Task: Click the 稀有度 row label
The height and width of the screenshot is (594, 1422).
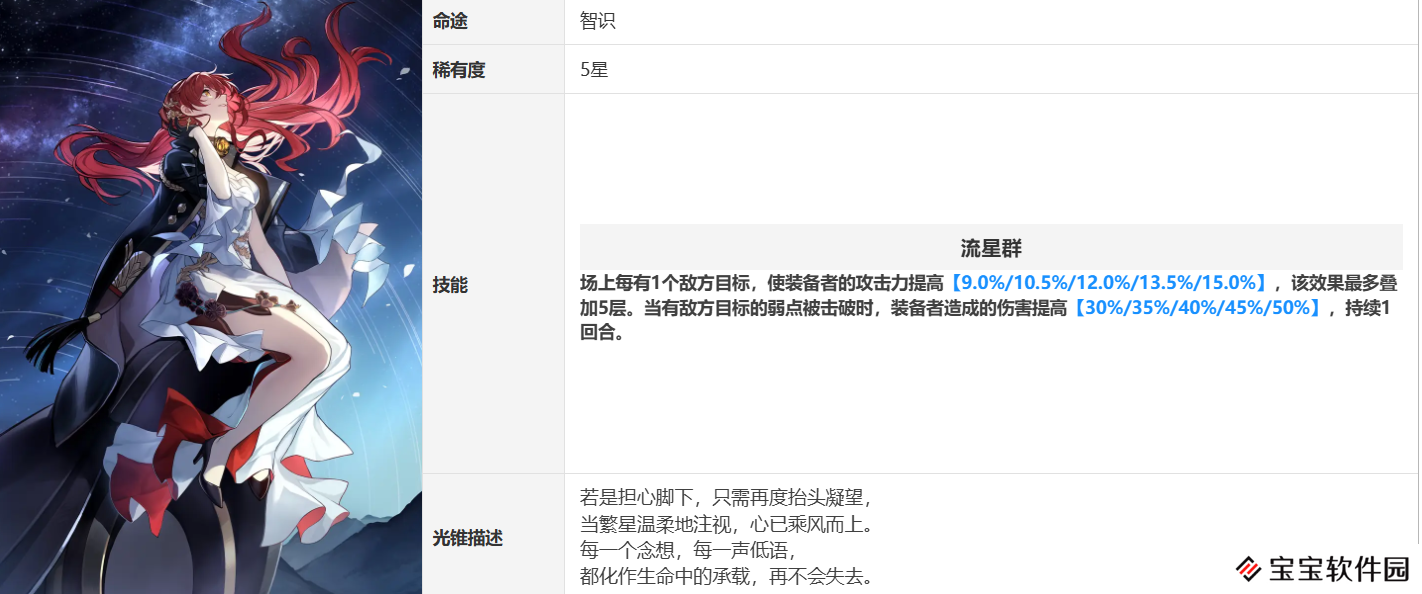Action: coord(459,70)
